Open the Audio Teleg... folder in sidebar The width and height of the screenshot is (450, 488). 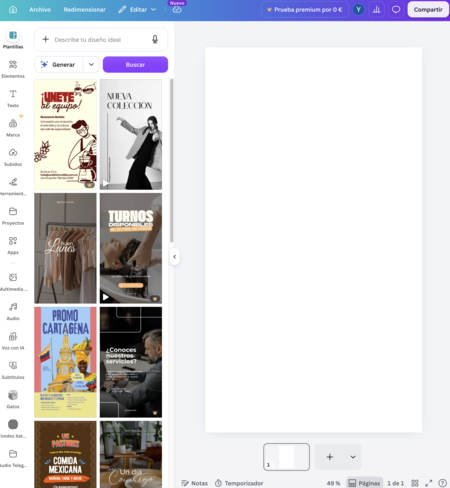pos(13,458)
